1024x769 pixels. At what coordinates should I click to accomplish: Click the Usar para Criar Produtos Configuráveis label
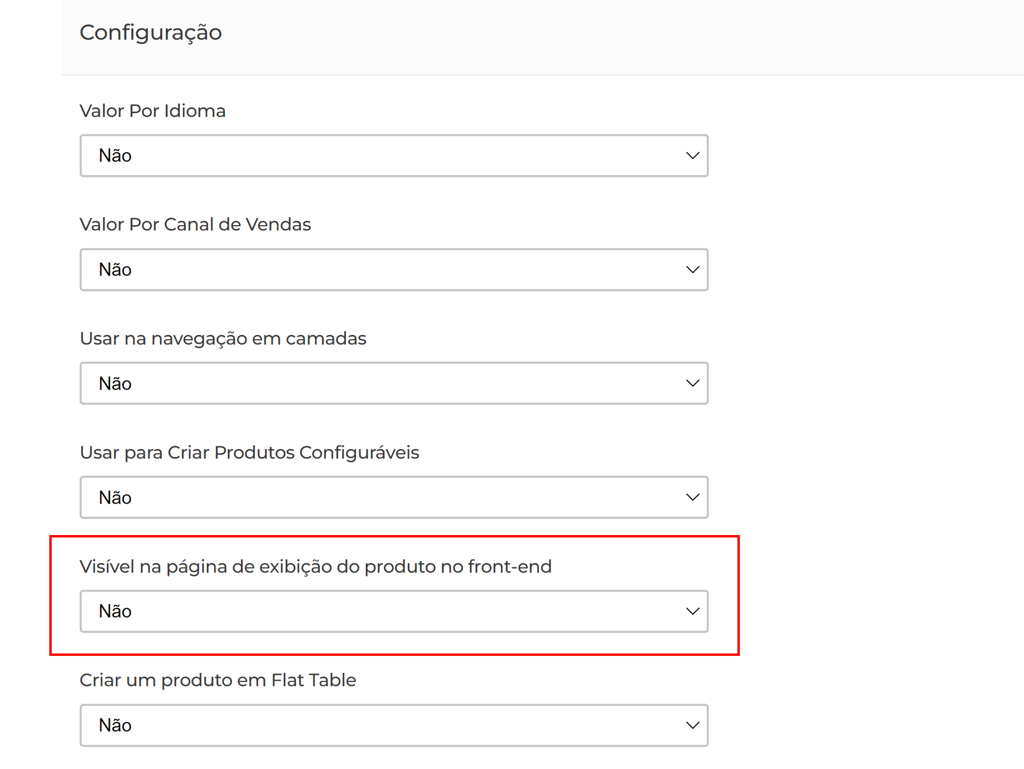pos(249,453)
